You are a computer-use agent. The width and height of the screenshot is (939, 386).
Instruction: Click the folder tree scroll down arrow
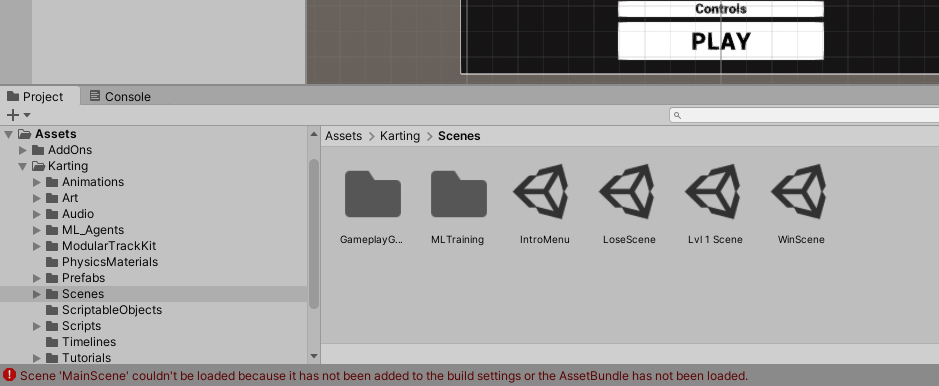(x=314, y=356)
